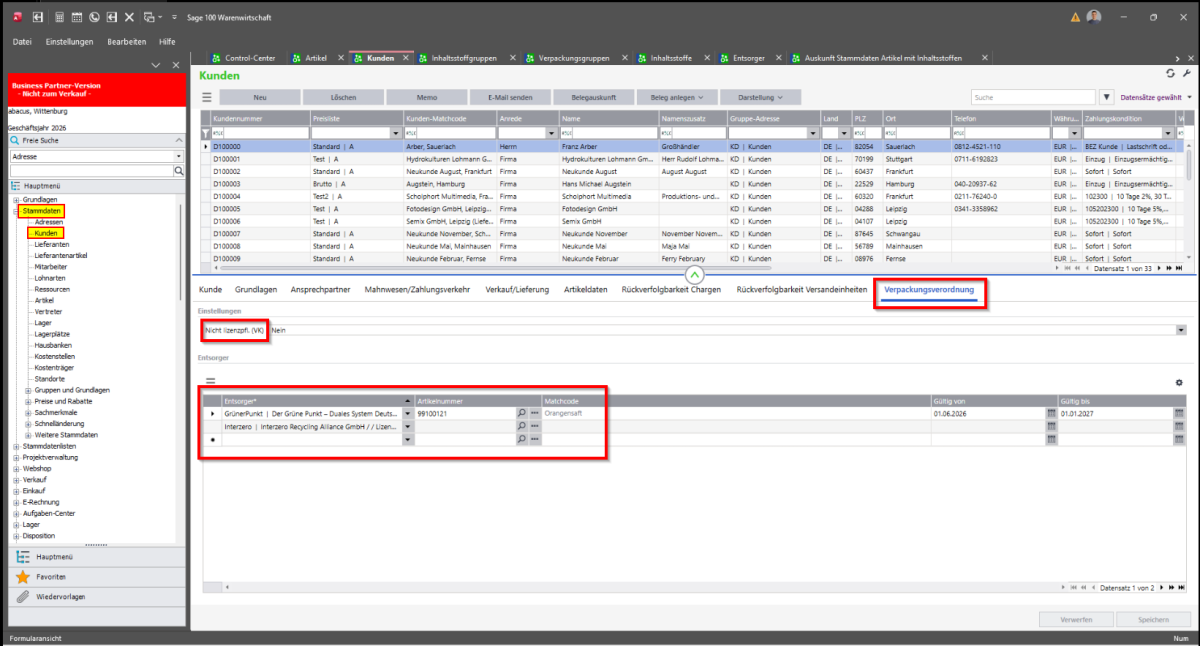1200x646 pixels.
Task: Open calendar picker for Gültig von 01.06.2026
Action: (1051, 412)
